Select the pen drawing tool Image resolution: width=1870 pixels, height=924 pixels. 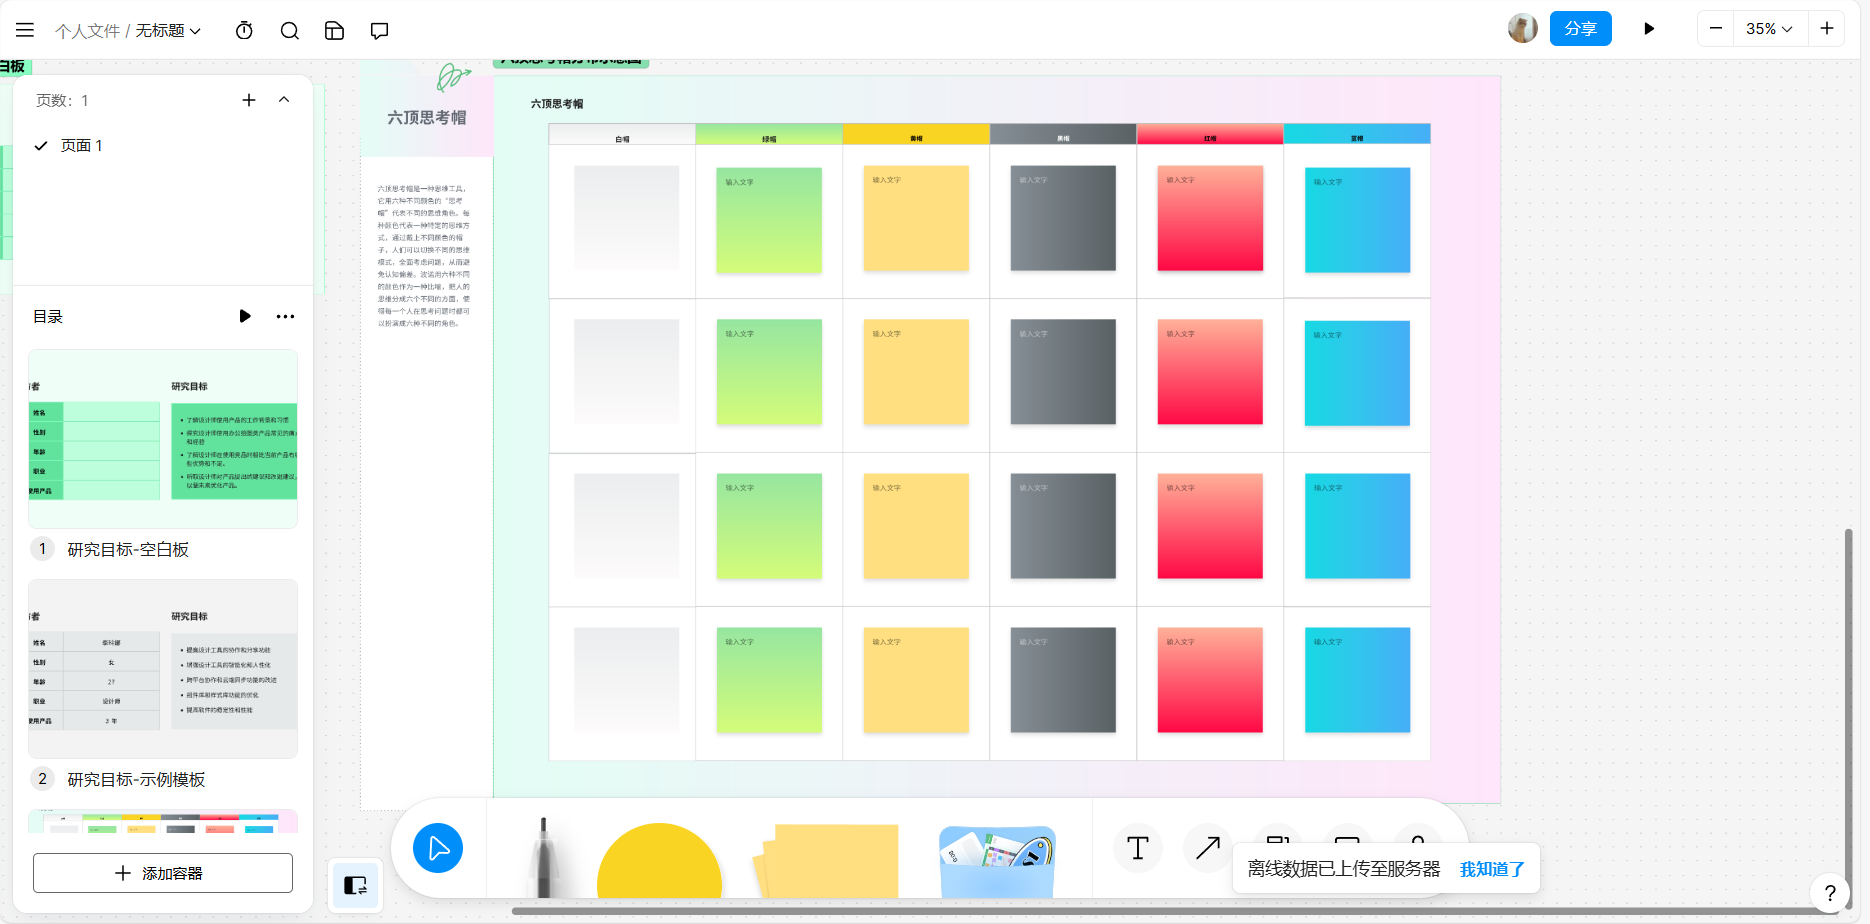(x=543, y=858)
